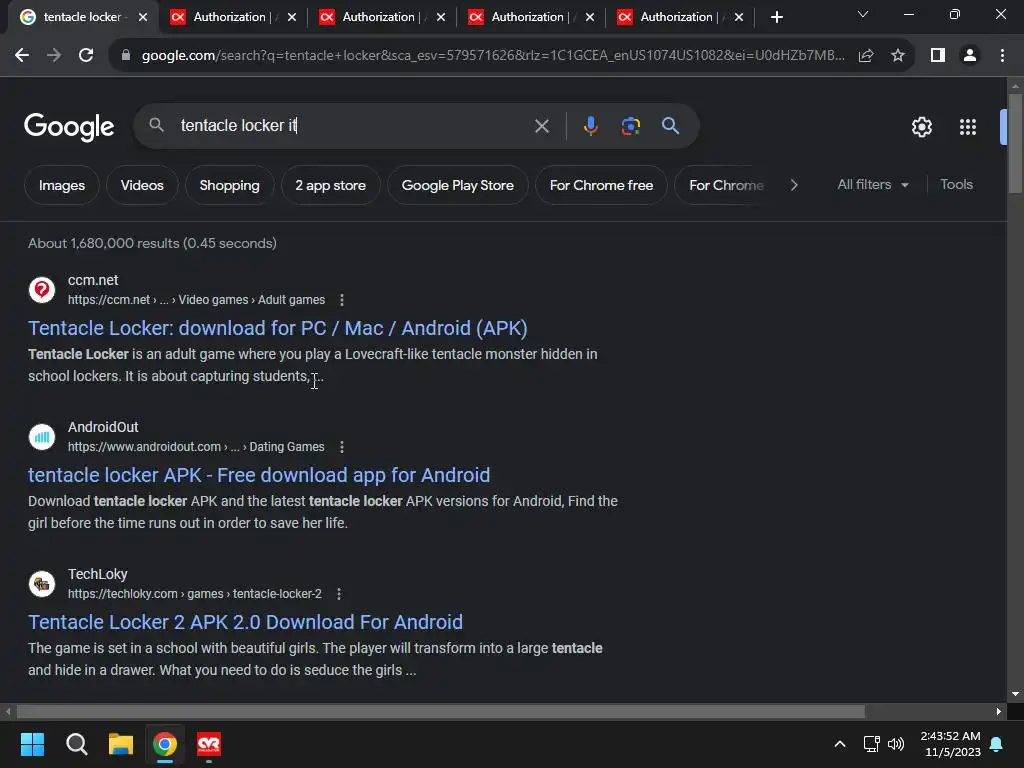Open the Chrome profile avatar

pos(970,56)
